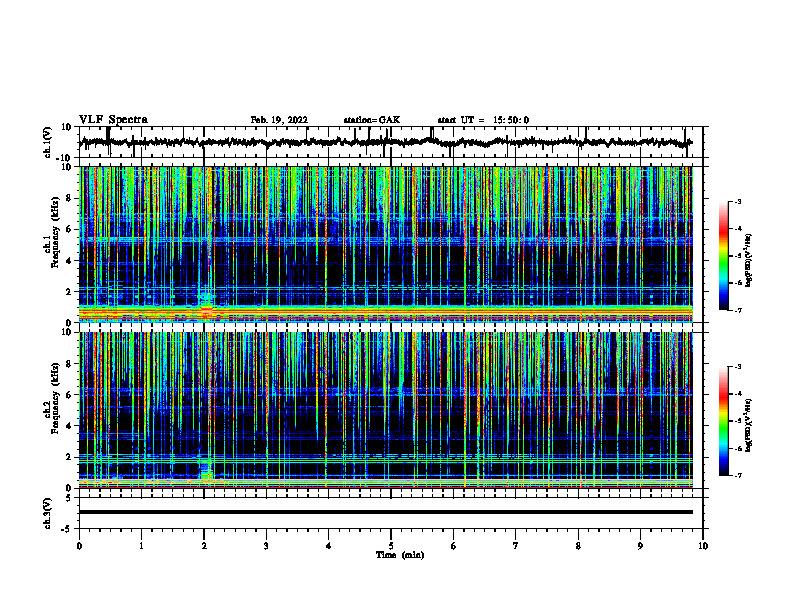Click the ch.1 spectrogram color scale bar
Viewport: 792px width, 612px height.
click(x=723, y=256)
